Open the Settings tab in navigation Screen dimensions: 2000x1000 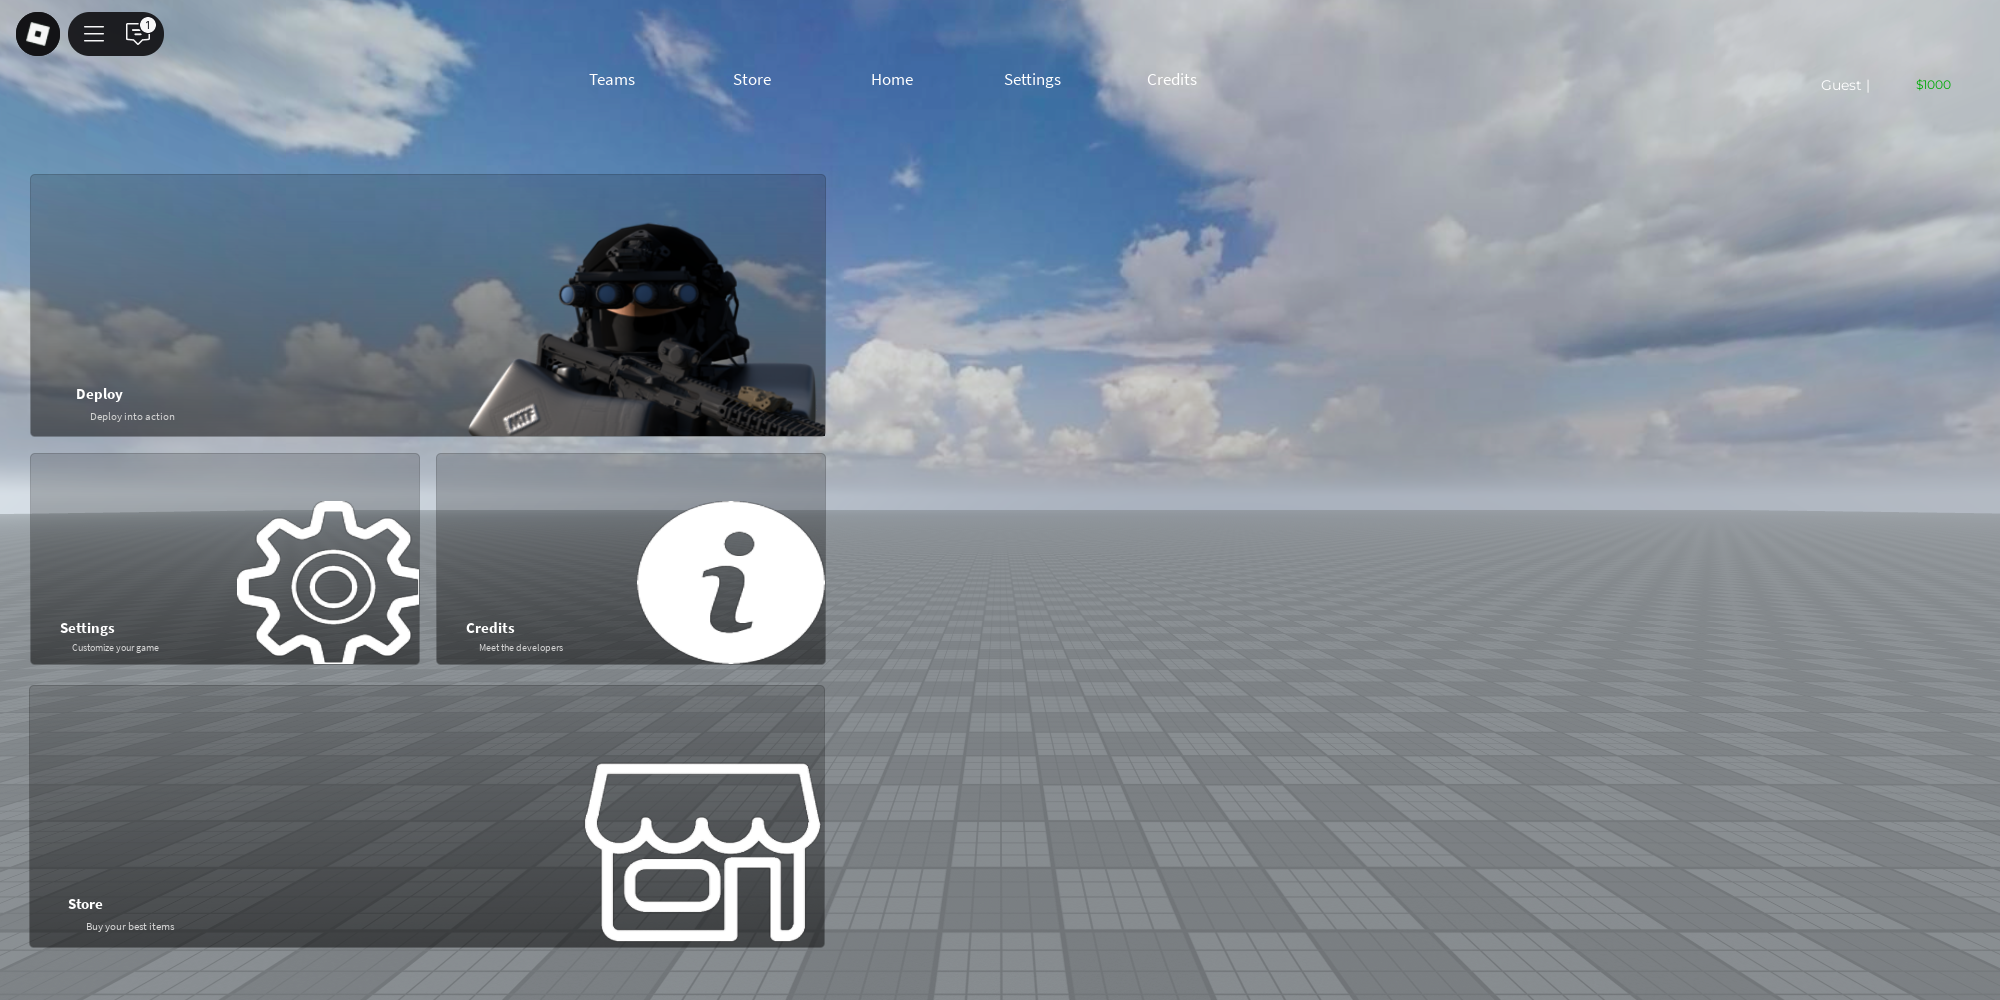pyautogui.click(x=1032, y=79)
